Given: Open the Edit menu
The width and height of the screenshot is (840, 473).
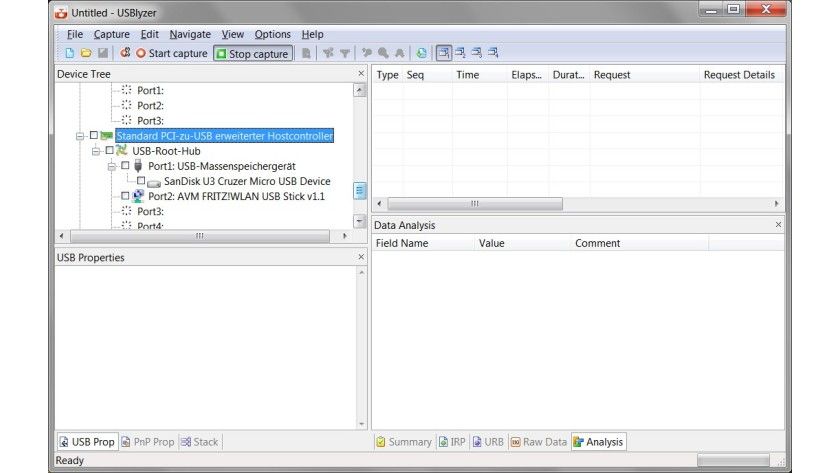Looking at the screenshot, I should point(149,34).
